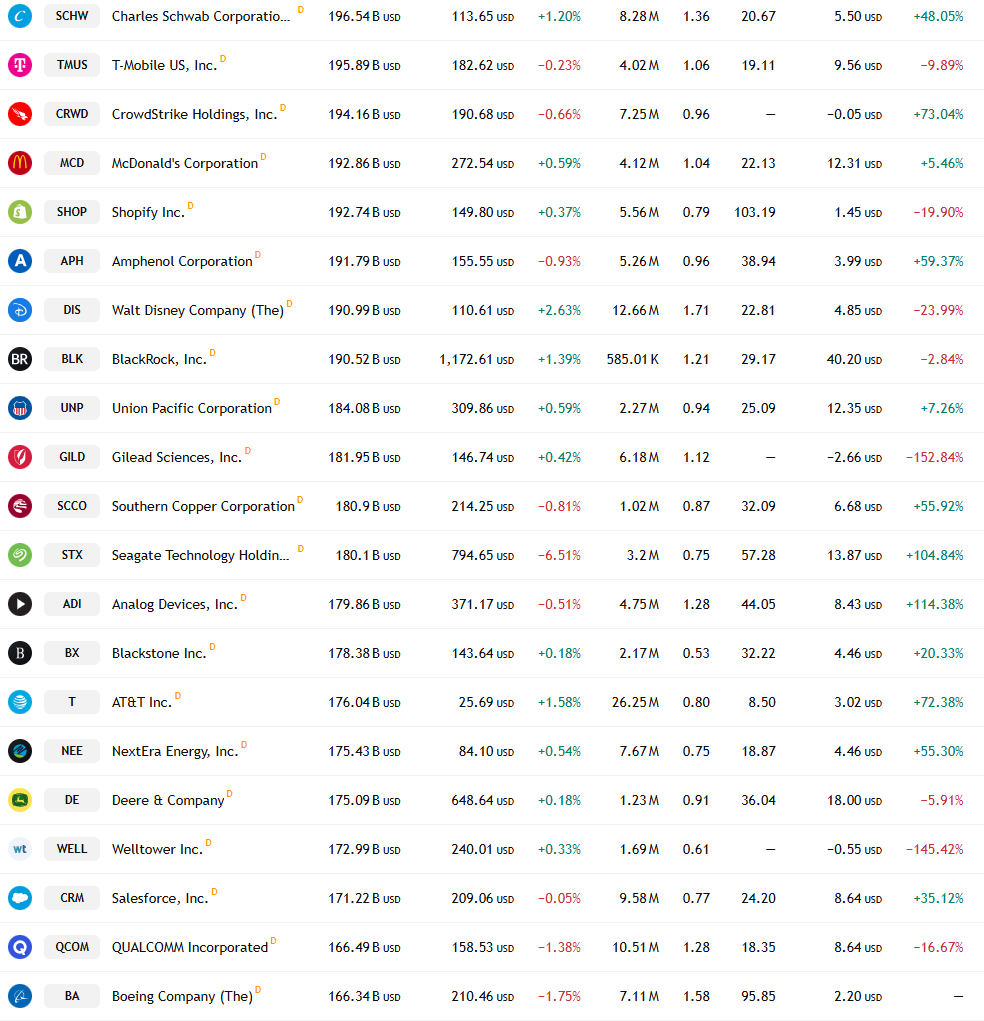Open NextEra Energy, Inc. link

pyautogui.click(x=175, y=751)
